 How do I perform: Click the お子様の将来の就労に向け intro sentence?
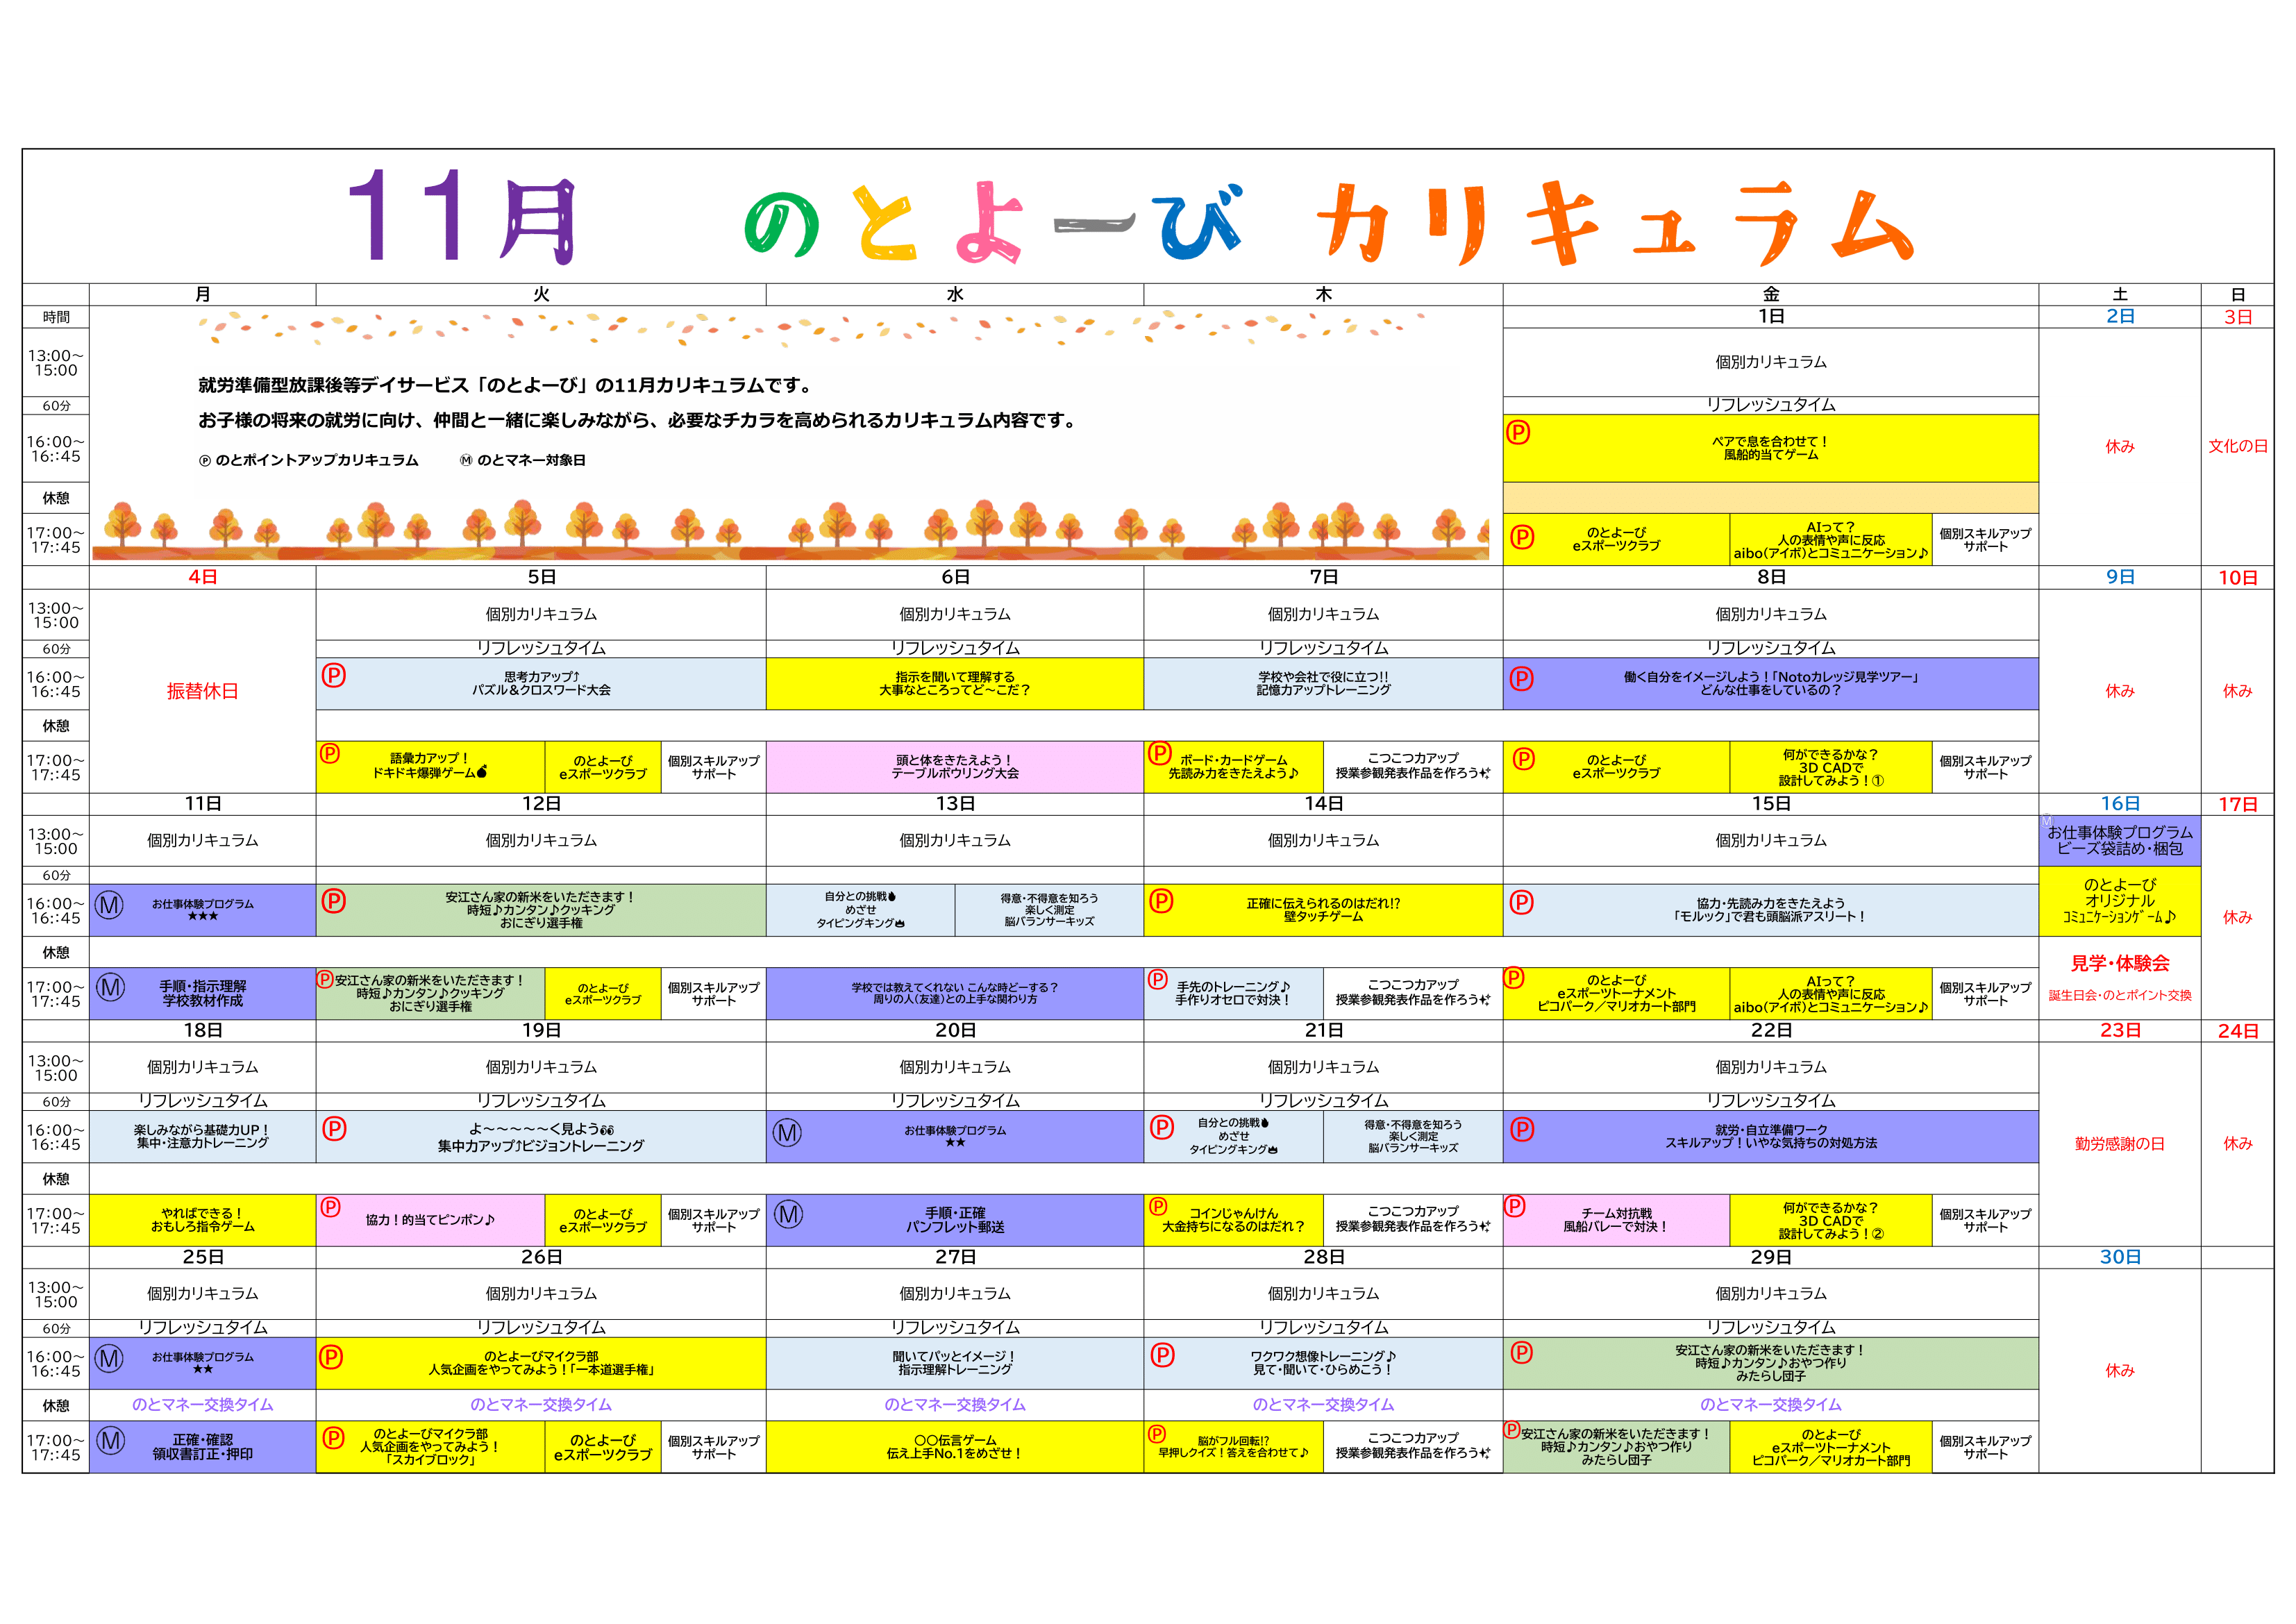point(638,421)
